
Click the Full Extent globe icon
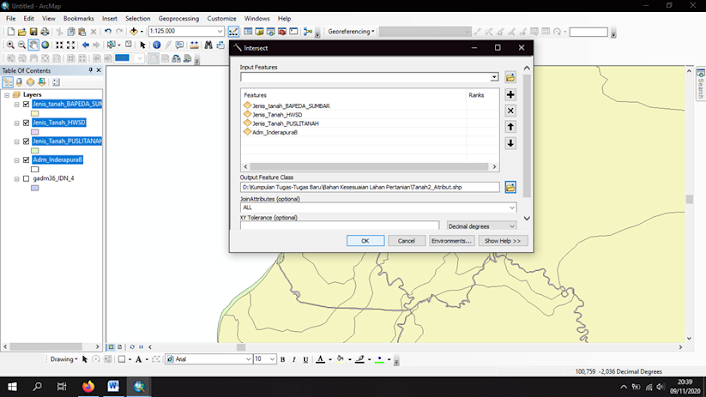[45, 45]
